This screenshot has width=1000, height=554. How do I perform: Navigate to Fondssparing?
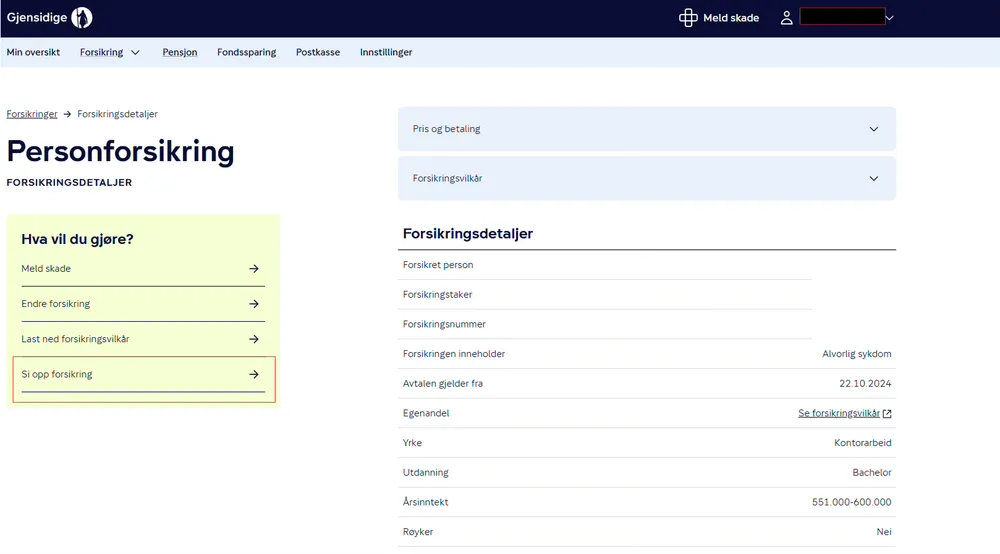[246, 52]
